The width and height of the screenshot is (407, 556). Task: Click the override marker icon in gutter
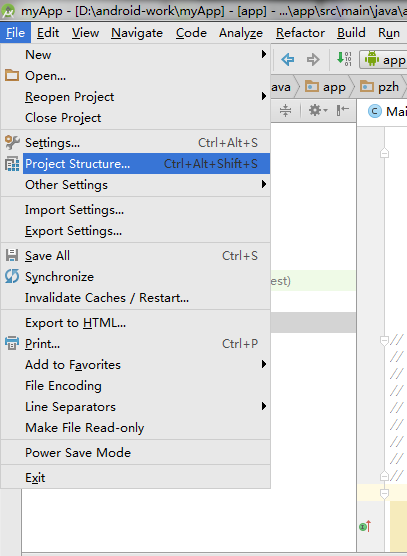tap(365, 526)
